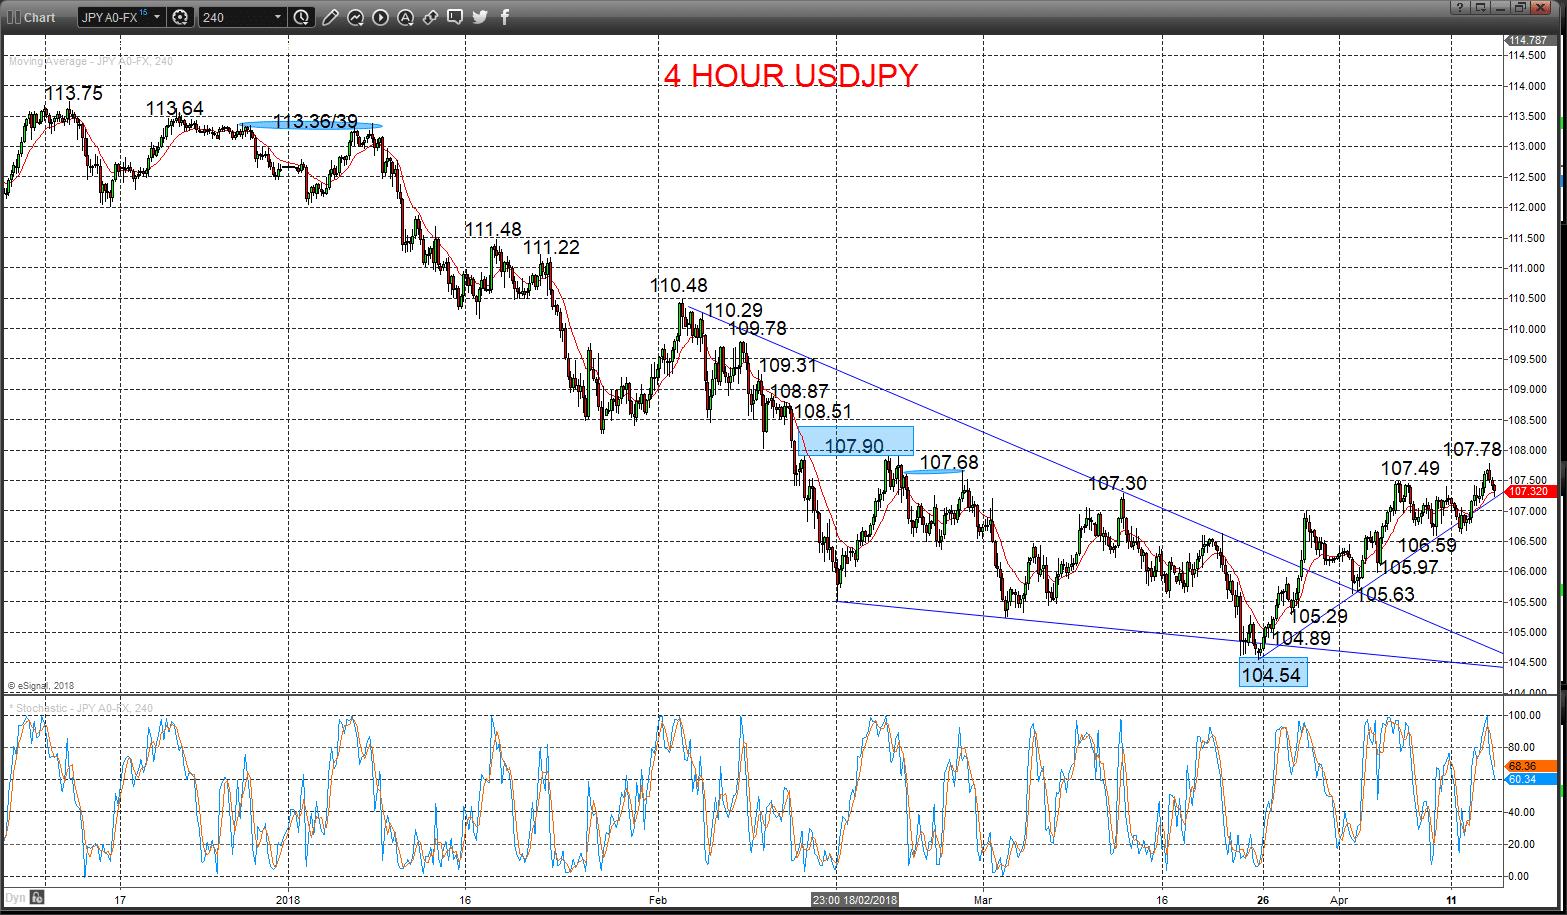Select the 108.51 label
The width and height of the screenshot is (1567, 915).
[x=823, y=411]
